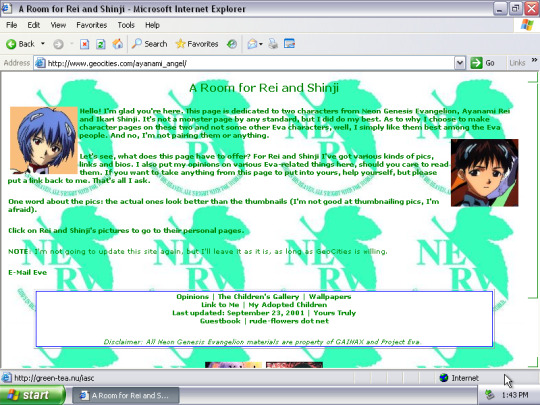540x405 pixels.
Task: Click the E-Mail Eve link
Action: tap(28, 272)
